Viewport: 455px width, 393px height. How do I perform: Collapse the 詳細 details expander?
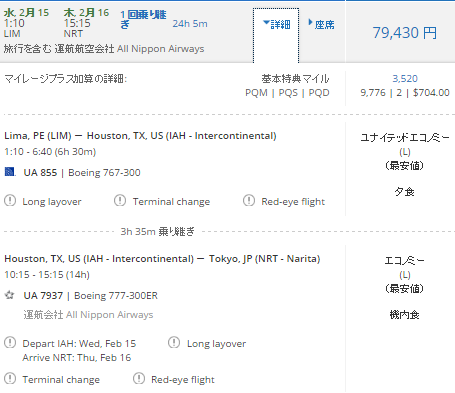[276, 24]
